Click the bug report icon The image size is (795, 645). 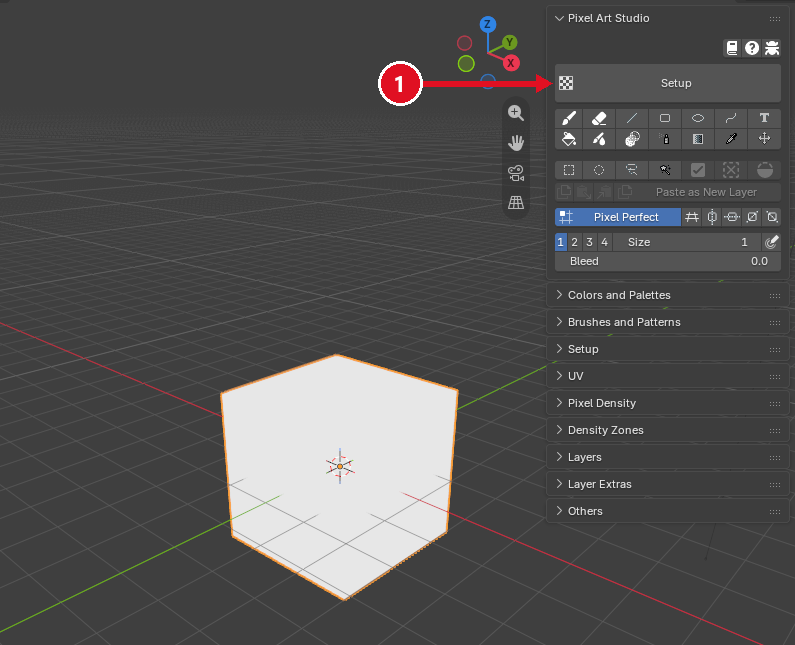[772, 48]
